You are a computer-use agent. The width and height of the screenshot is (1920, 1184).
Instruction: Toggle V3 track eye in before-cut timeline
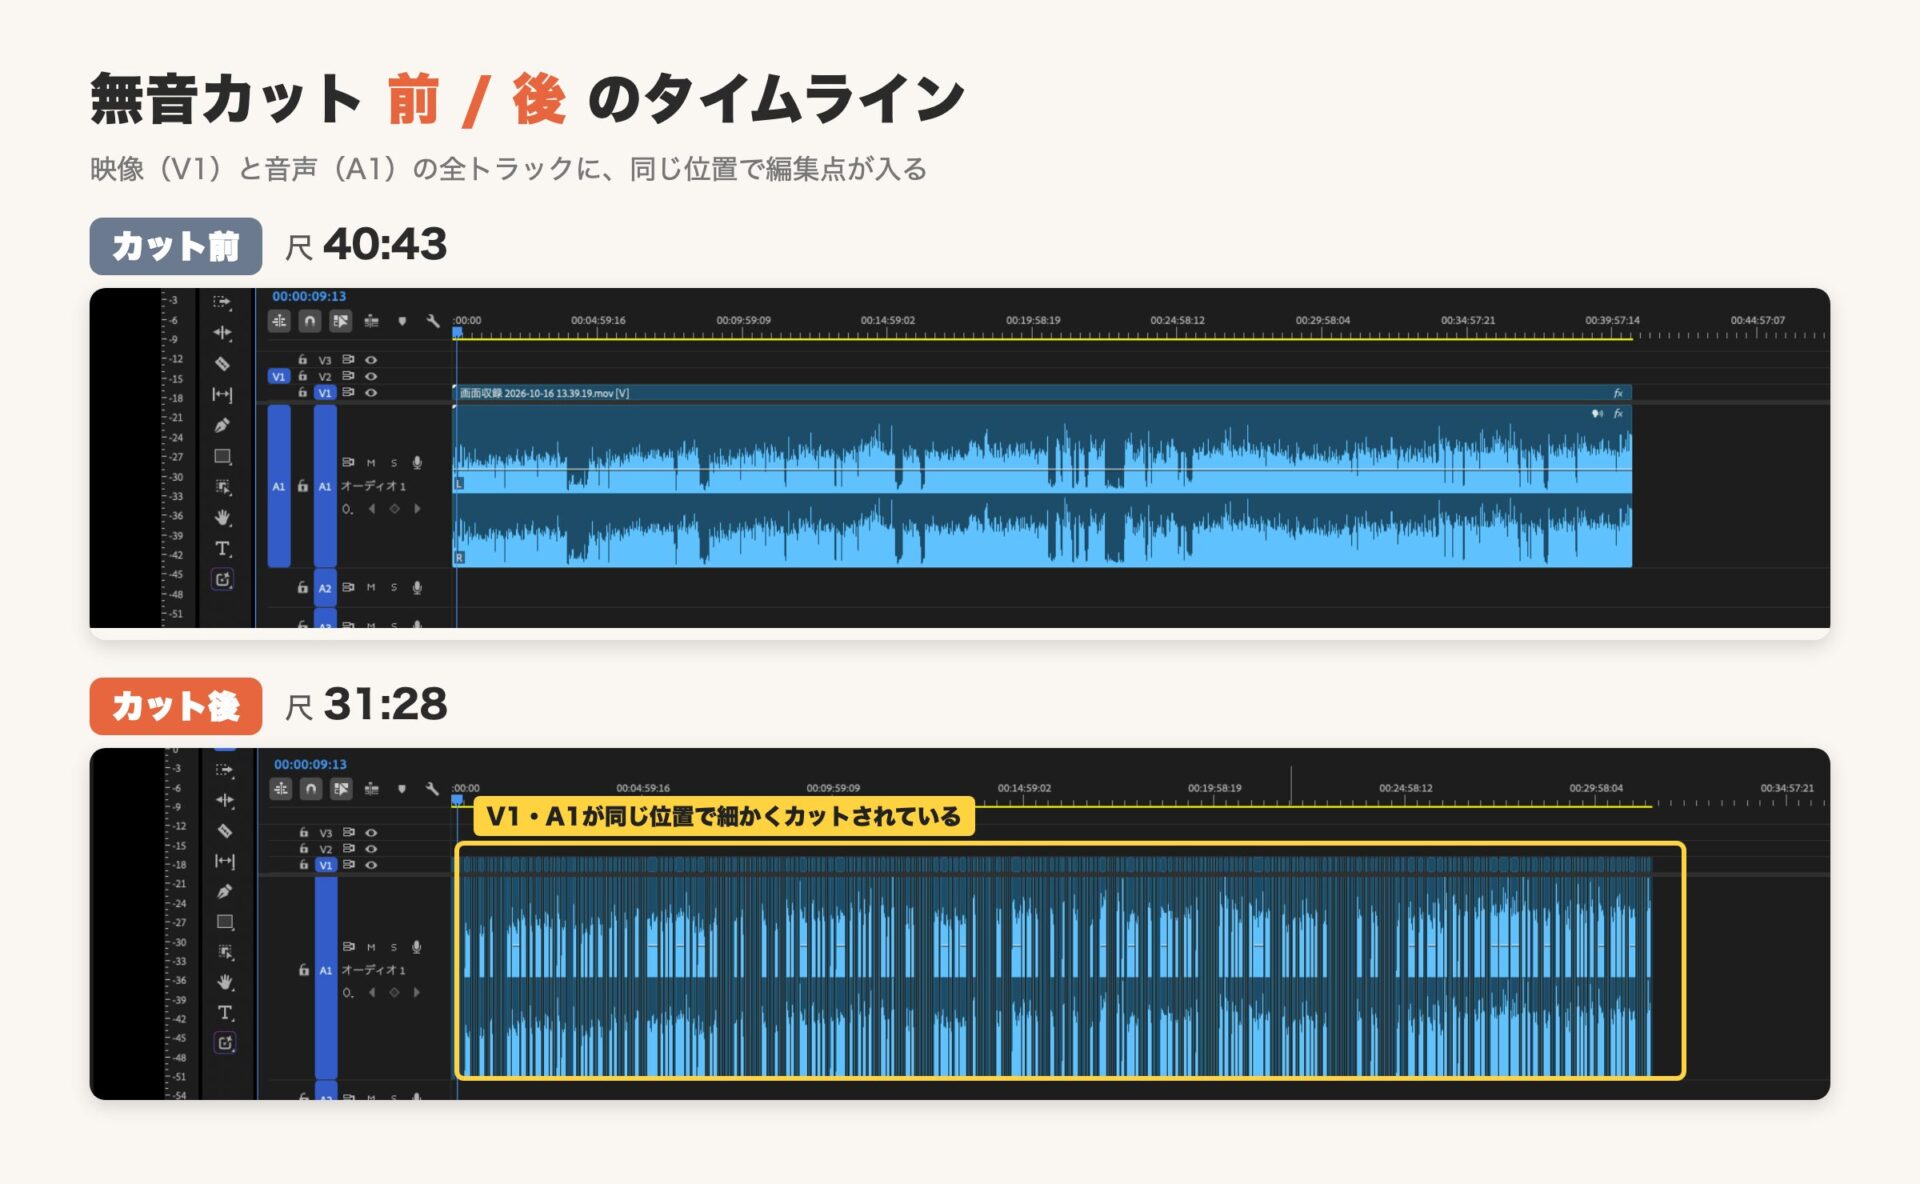[371, 359]
